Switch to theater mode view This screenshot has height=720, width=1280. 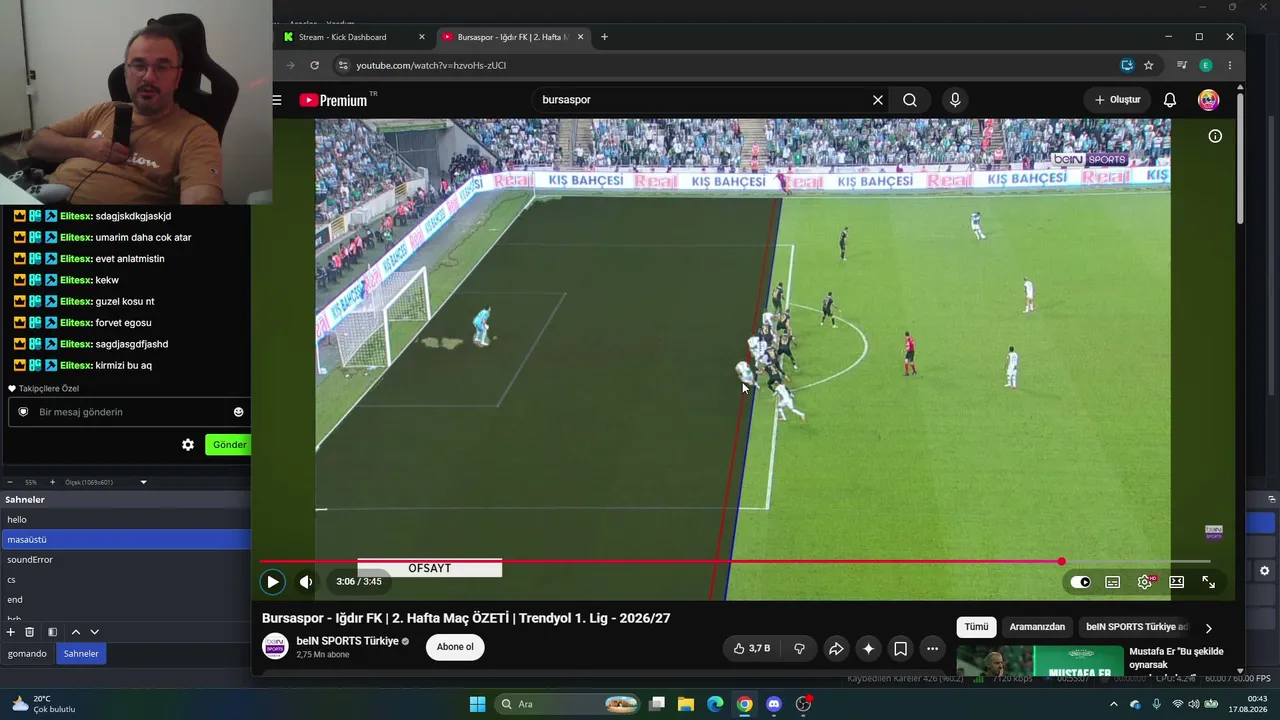(1177, 582)
